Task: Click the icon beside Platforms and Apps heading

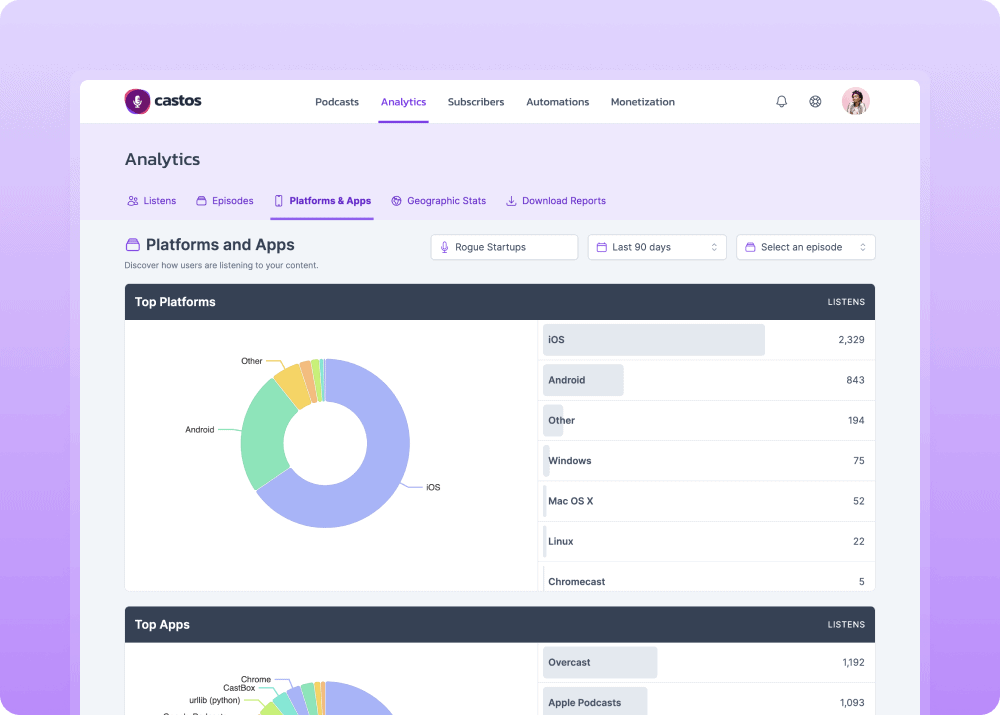Action: 133,245
